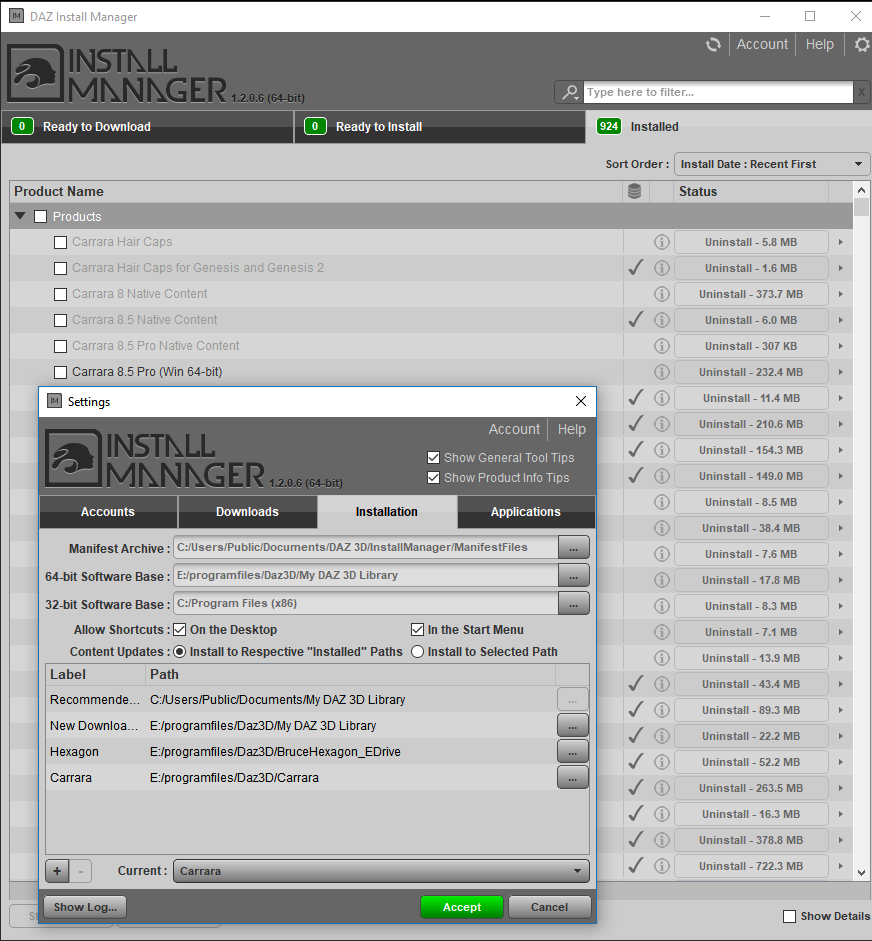Clear the filter with the X button
The width and height of the screenshot is (872, 941).
coord(861,92)
